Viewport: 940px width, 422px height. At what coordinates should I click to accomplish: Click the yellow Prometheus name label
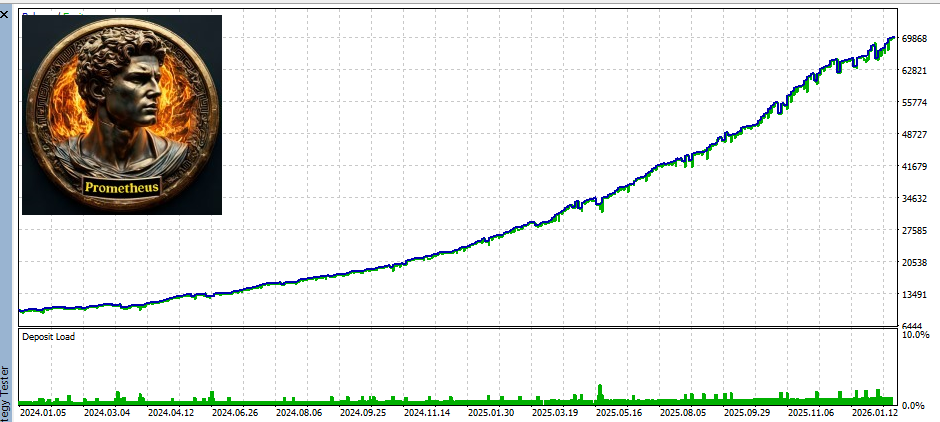coord(122,187)
